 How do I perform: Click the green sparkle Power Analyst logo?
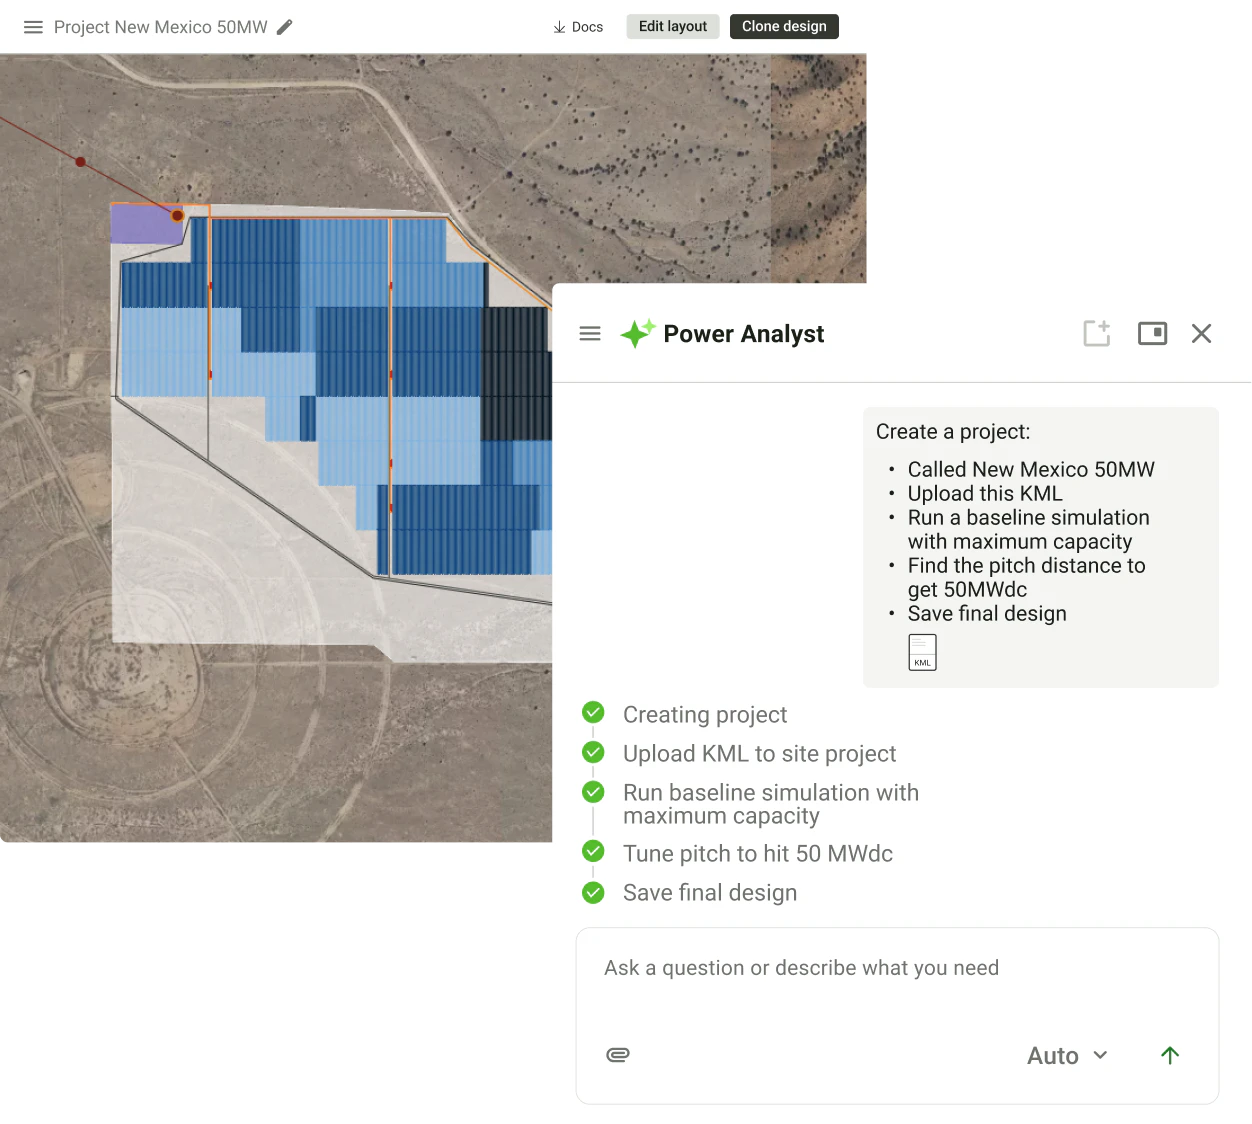click(638, 333)
